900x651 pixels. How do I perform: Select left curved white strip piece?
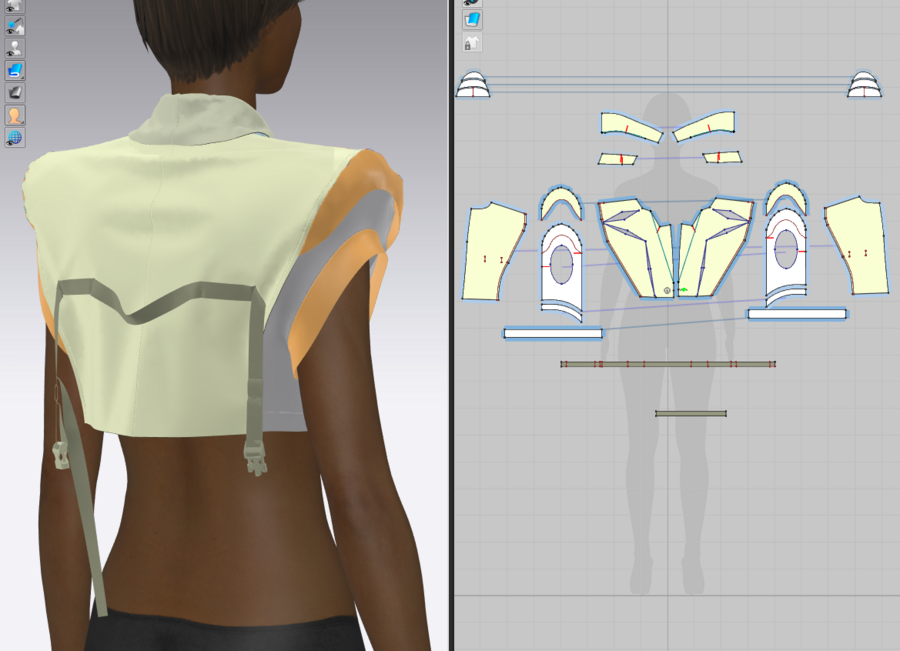(x=562, y=311)
